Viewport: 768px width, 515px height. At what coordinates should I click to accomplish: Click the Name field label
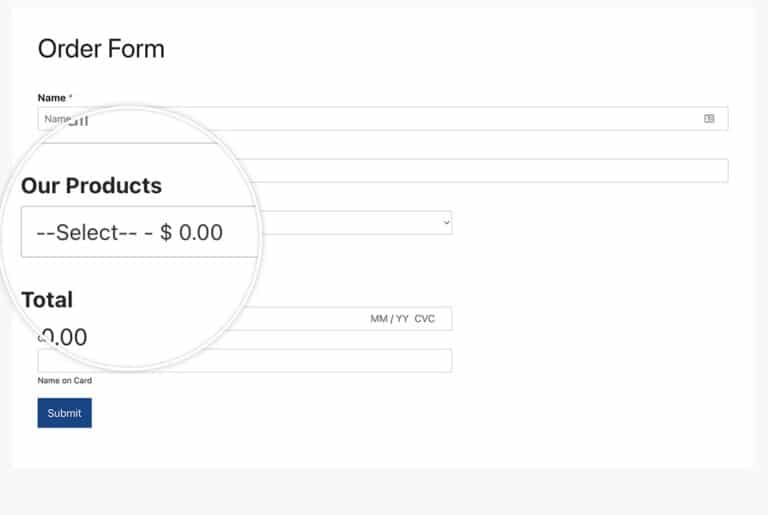(x=51, y=98)
